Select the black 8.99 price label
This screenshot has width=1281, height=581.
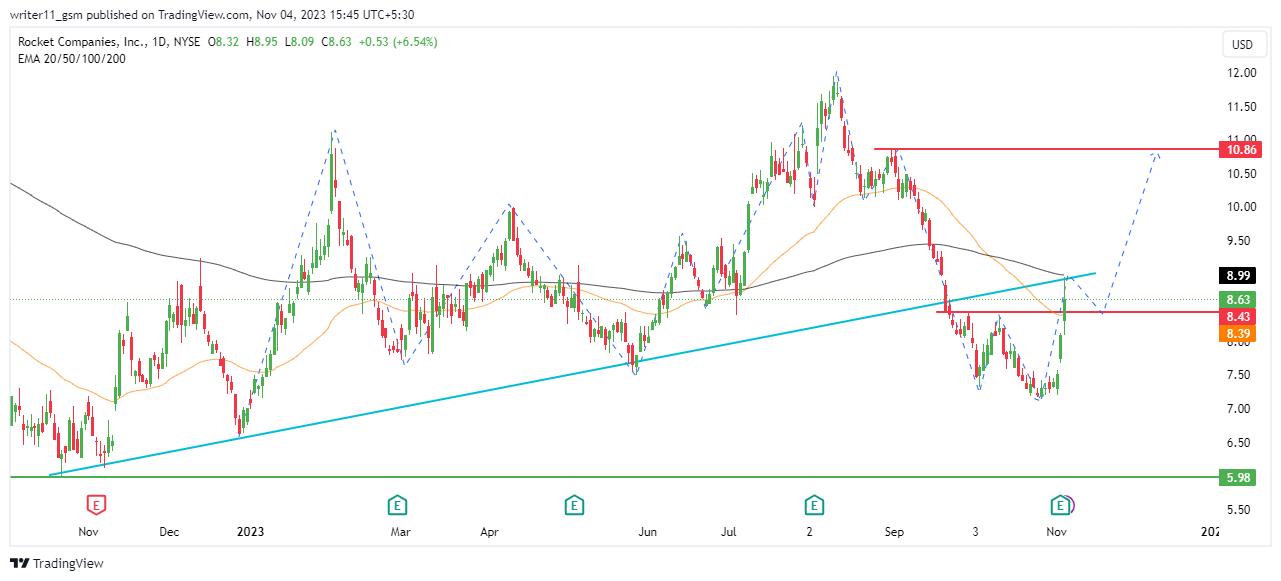[1239, 275]
